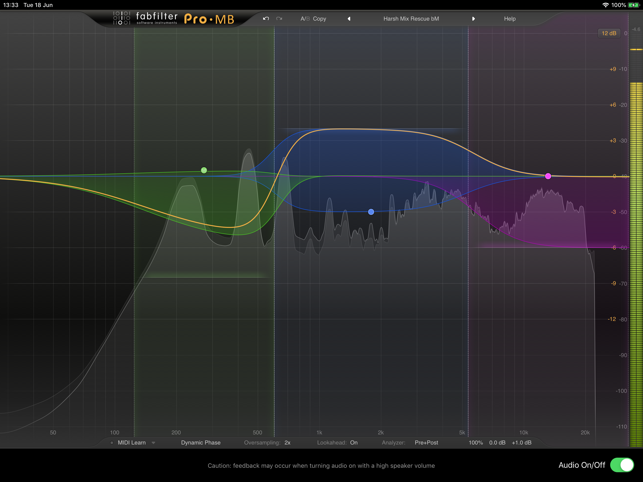Click the 10k frequency label
The image size is (643, 482).
click(523, 432)
